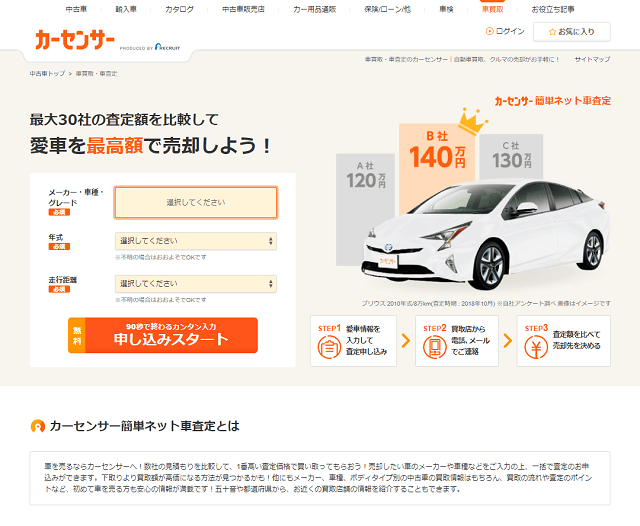Open the メーカー・車種・グレード selection field

click(196, 202)
